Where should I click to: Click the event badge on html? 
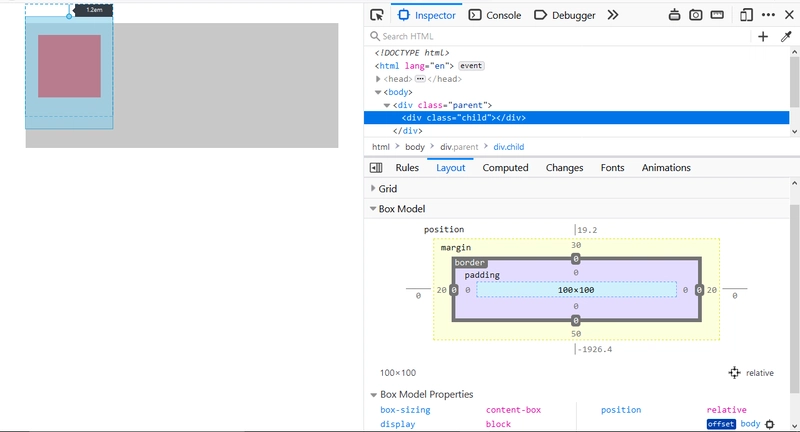[471, 66]
